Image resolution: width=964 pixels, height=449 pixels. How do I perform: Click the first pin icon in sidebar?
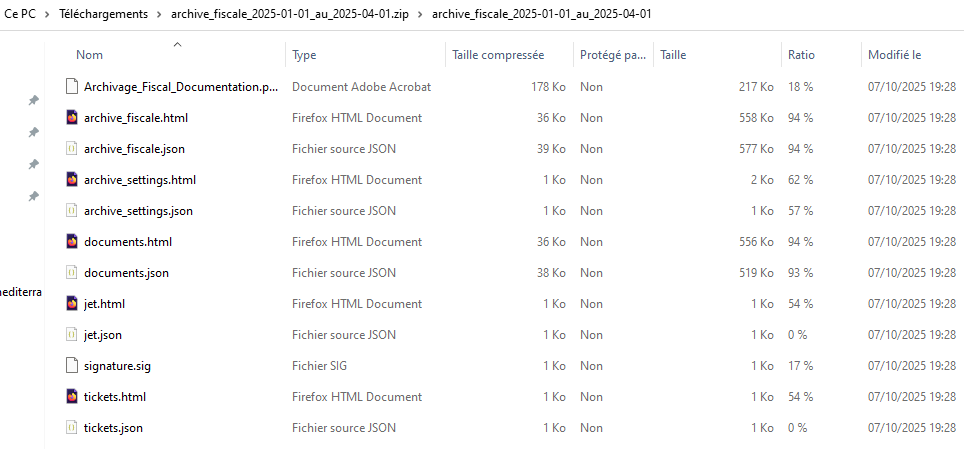click(33, 100)
